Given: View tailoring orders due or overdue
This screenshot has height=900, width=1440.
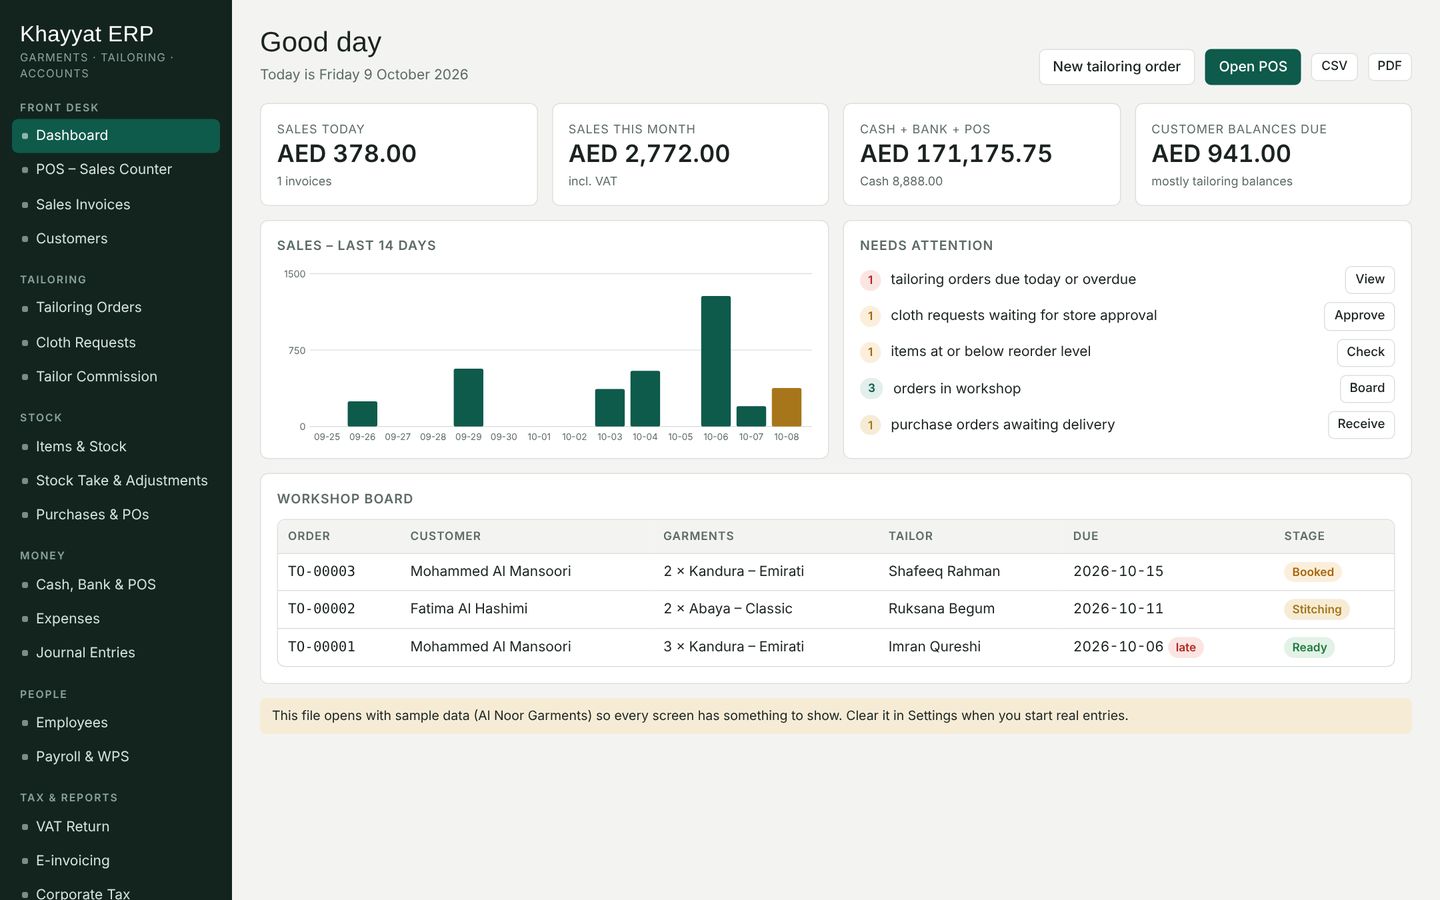Looking at the screenshot, I should [1369, 280].
